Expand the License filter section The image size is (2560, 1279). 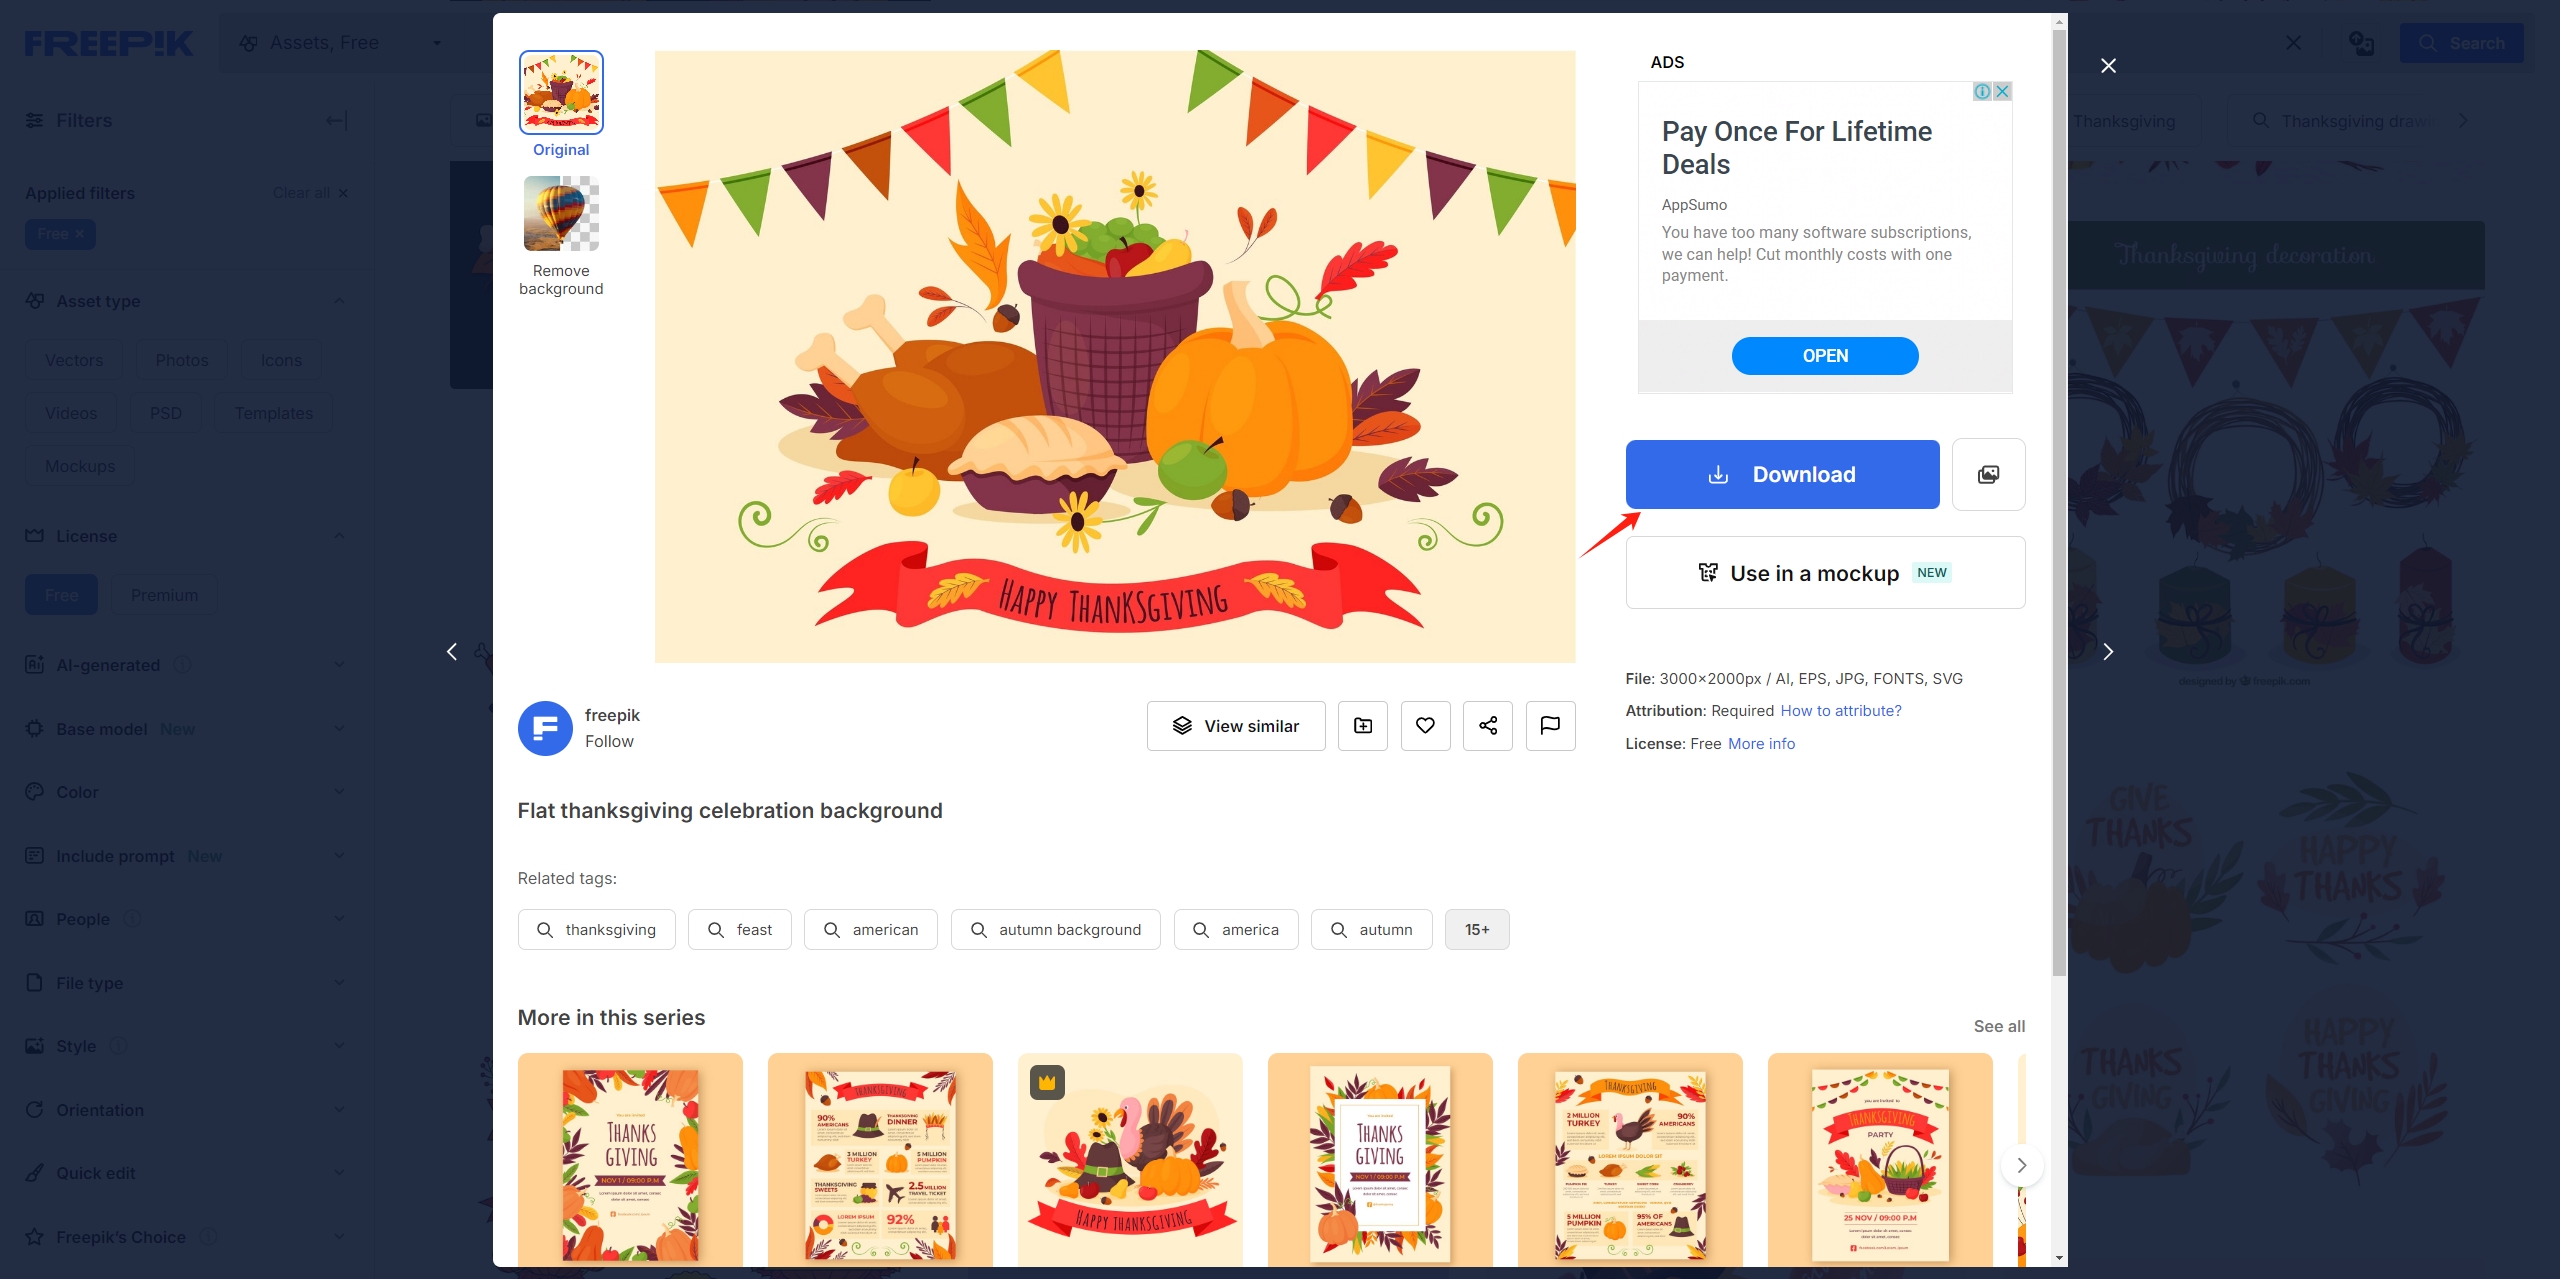(x=184, y=534)
